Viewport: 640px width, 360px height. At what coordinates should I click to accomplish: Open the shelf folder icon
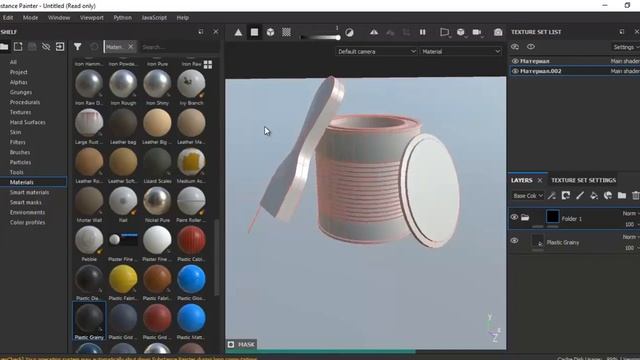[x=4, y=47]
